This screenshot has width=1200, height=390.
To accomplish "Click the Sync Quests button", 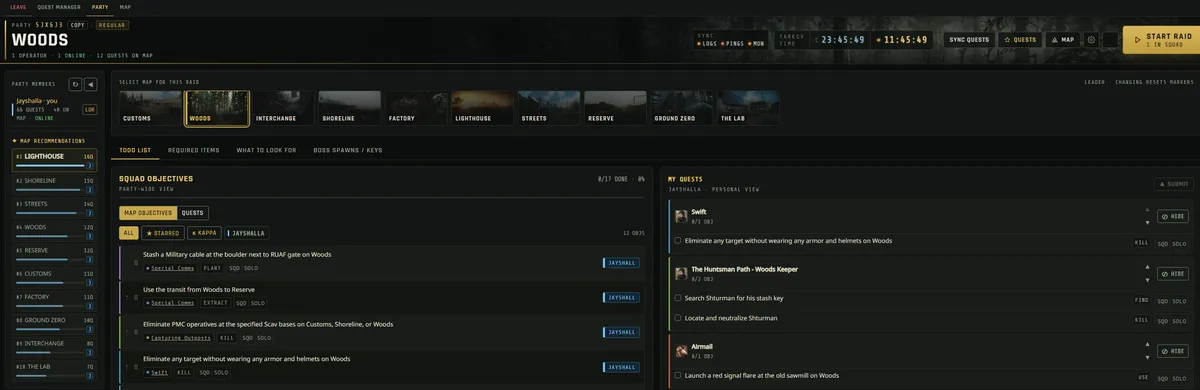I will [x=969, y=40].
